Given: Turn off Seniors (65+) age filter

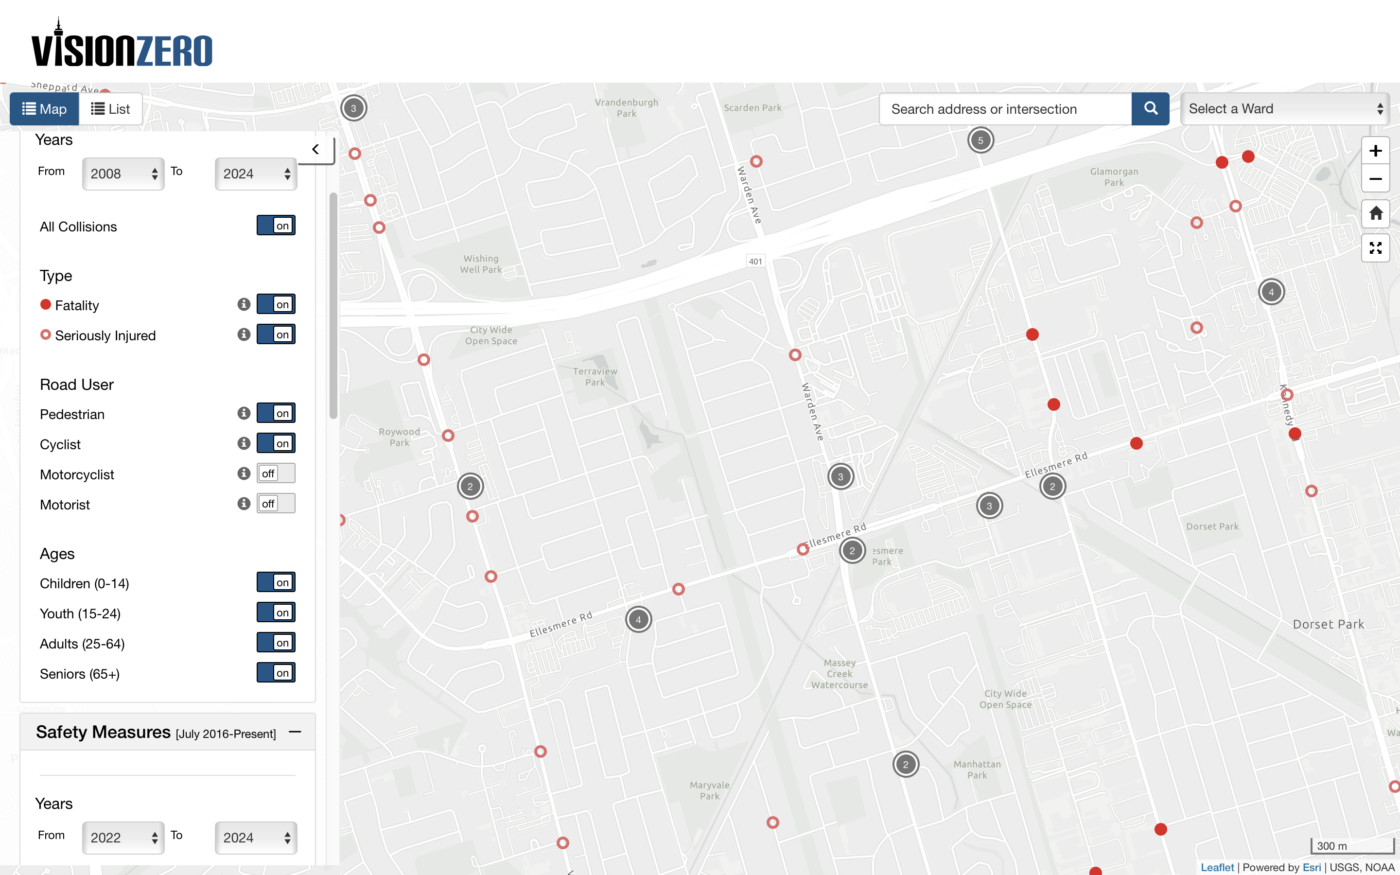Looking at the screenshot, I should pos(276,672).
